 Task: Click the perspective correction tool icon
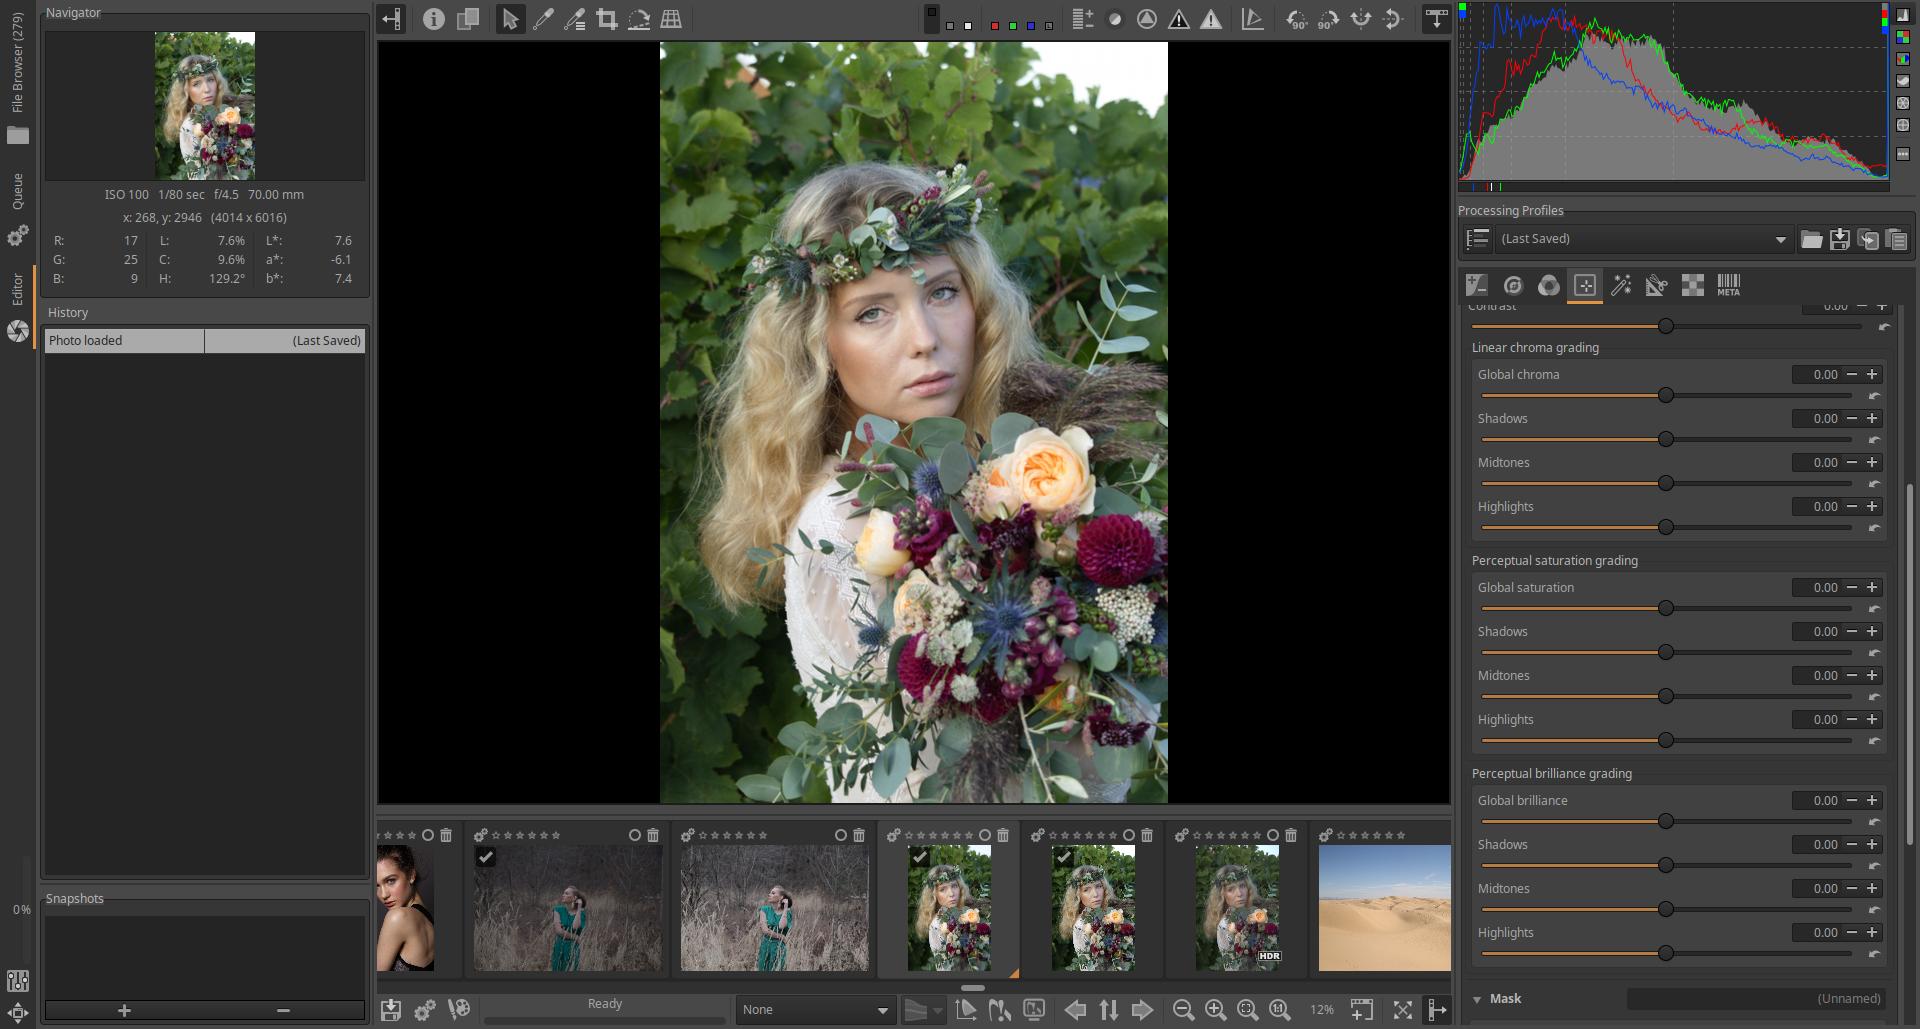pyautogui.click(x=671, y=19)
